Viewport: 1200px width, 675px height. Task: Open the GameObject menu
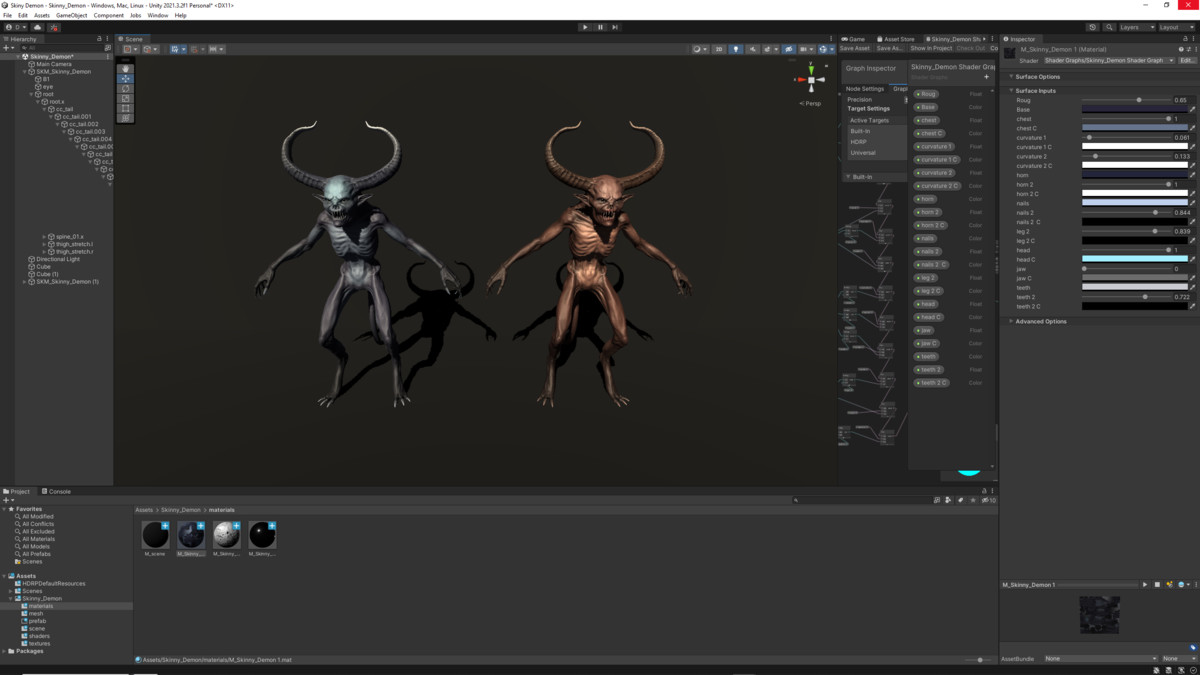(x=72, y=15)
